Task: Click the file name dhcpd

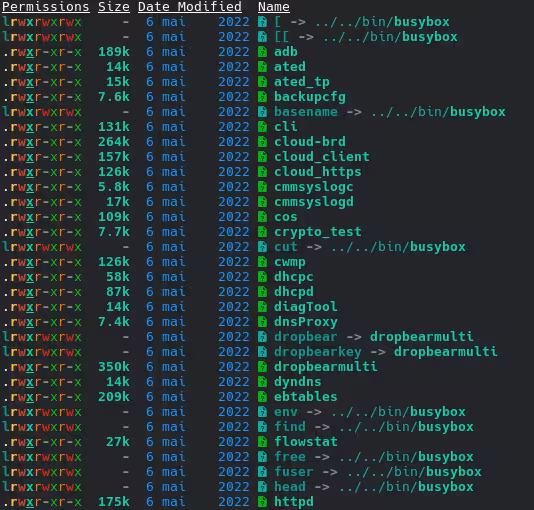Action: 294,292
